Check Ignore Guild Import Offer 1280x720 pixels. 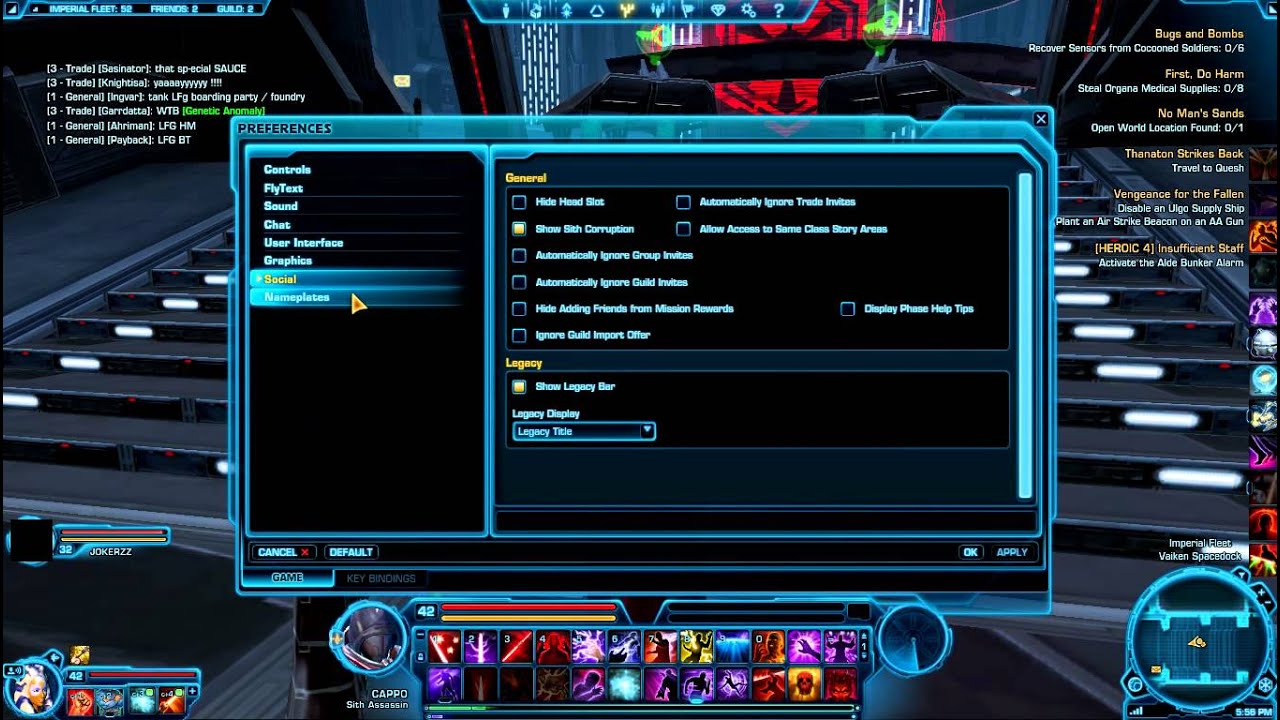(x=519, y=335)
